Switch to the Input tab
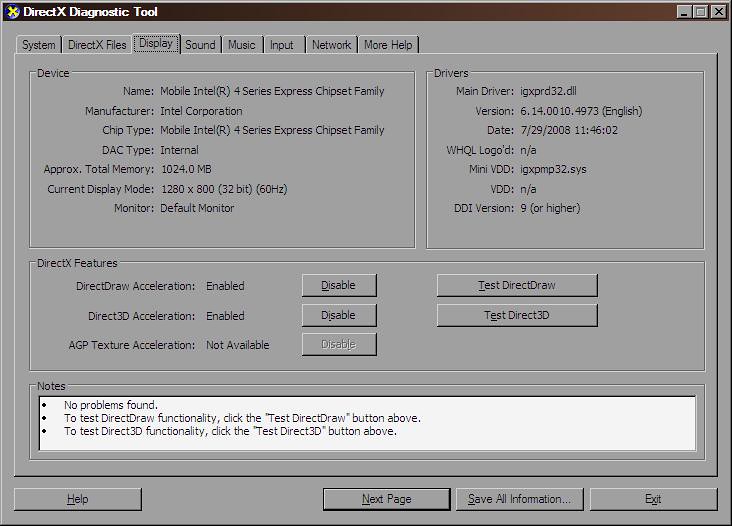The image size is (732, 526). point(282,45)
